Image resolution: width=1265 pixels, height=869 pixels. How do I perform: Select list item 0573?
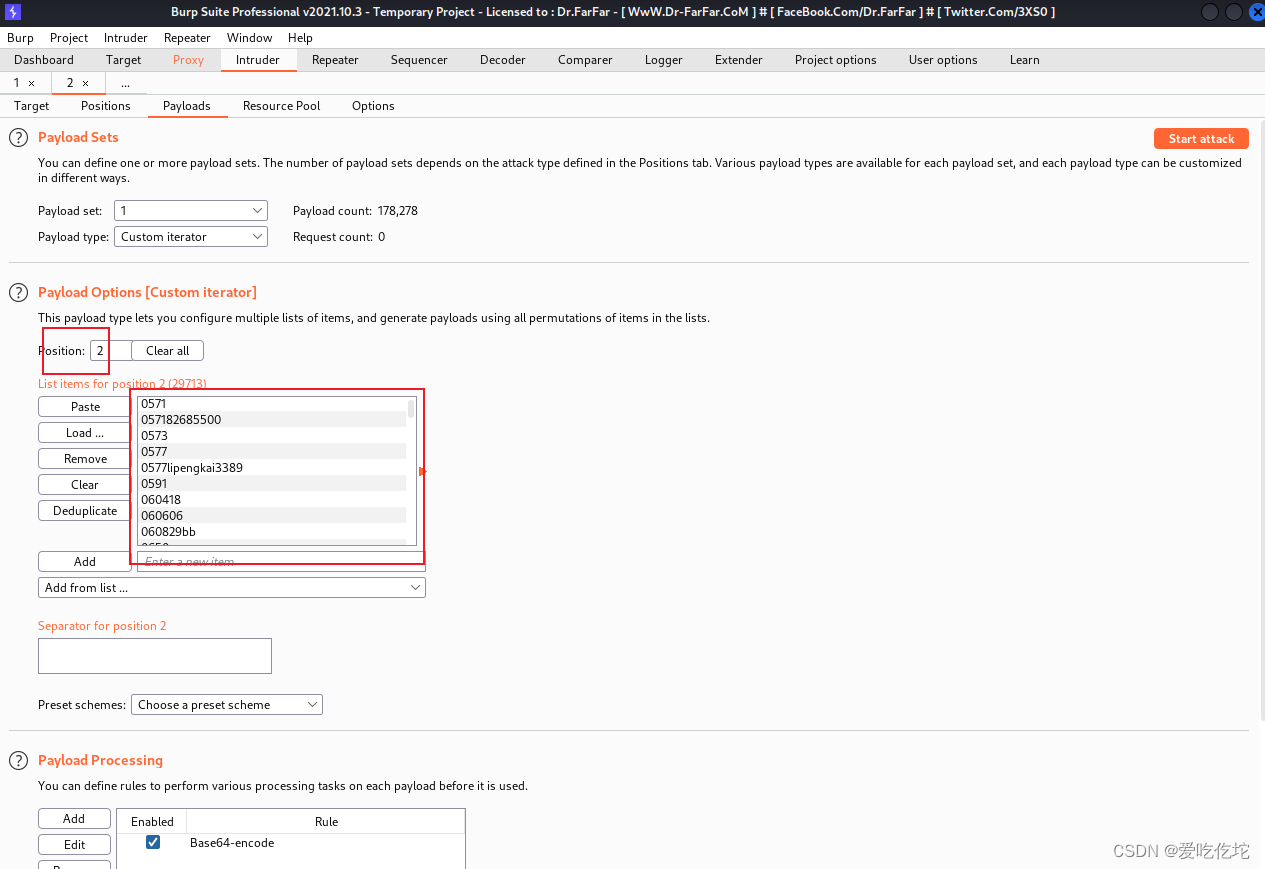(272, 436)
